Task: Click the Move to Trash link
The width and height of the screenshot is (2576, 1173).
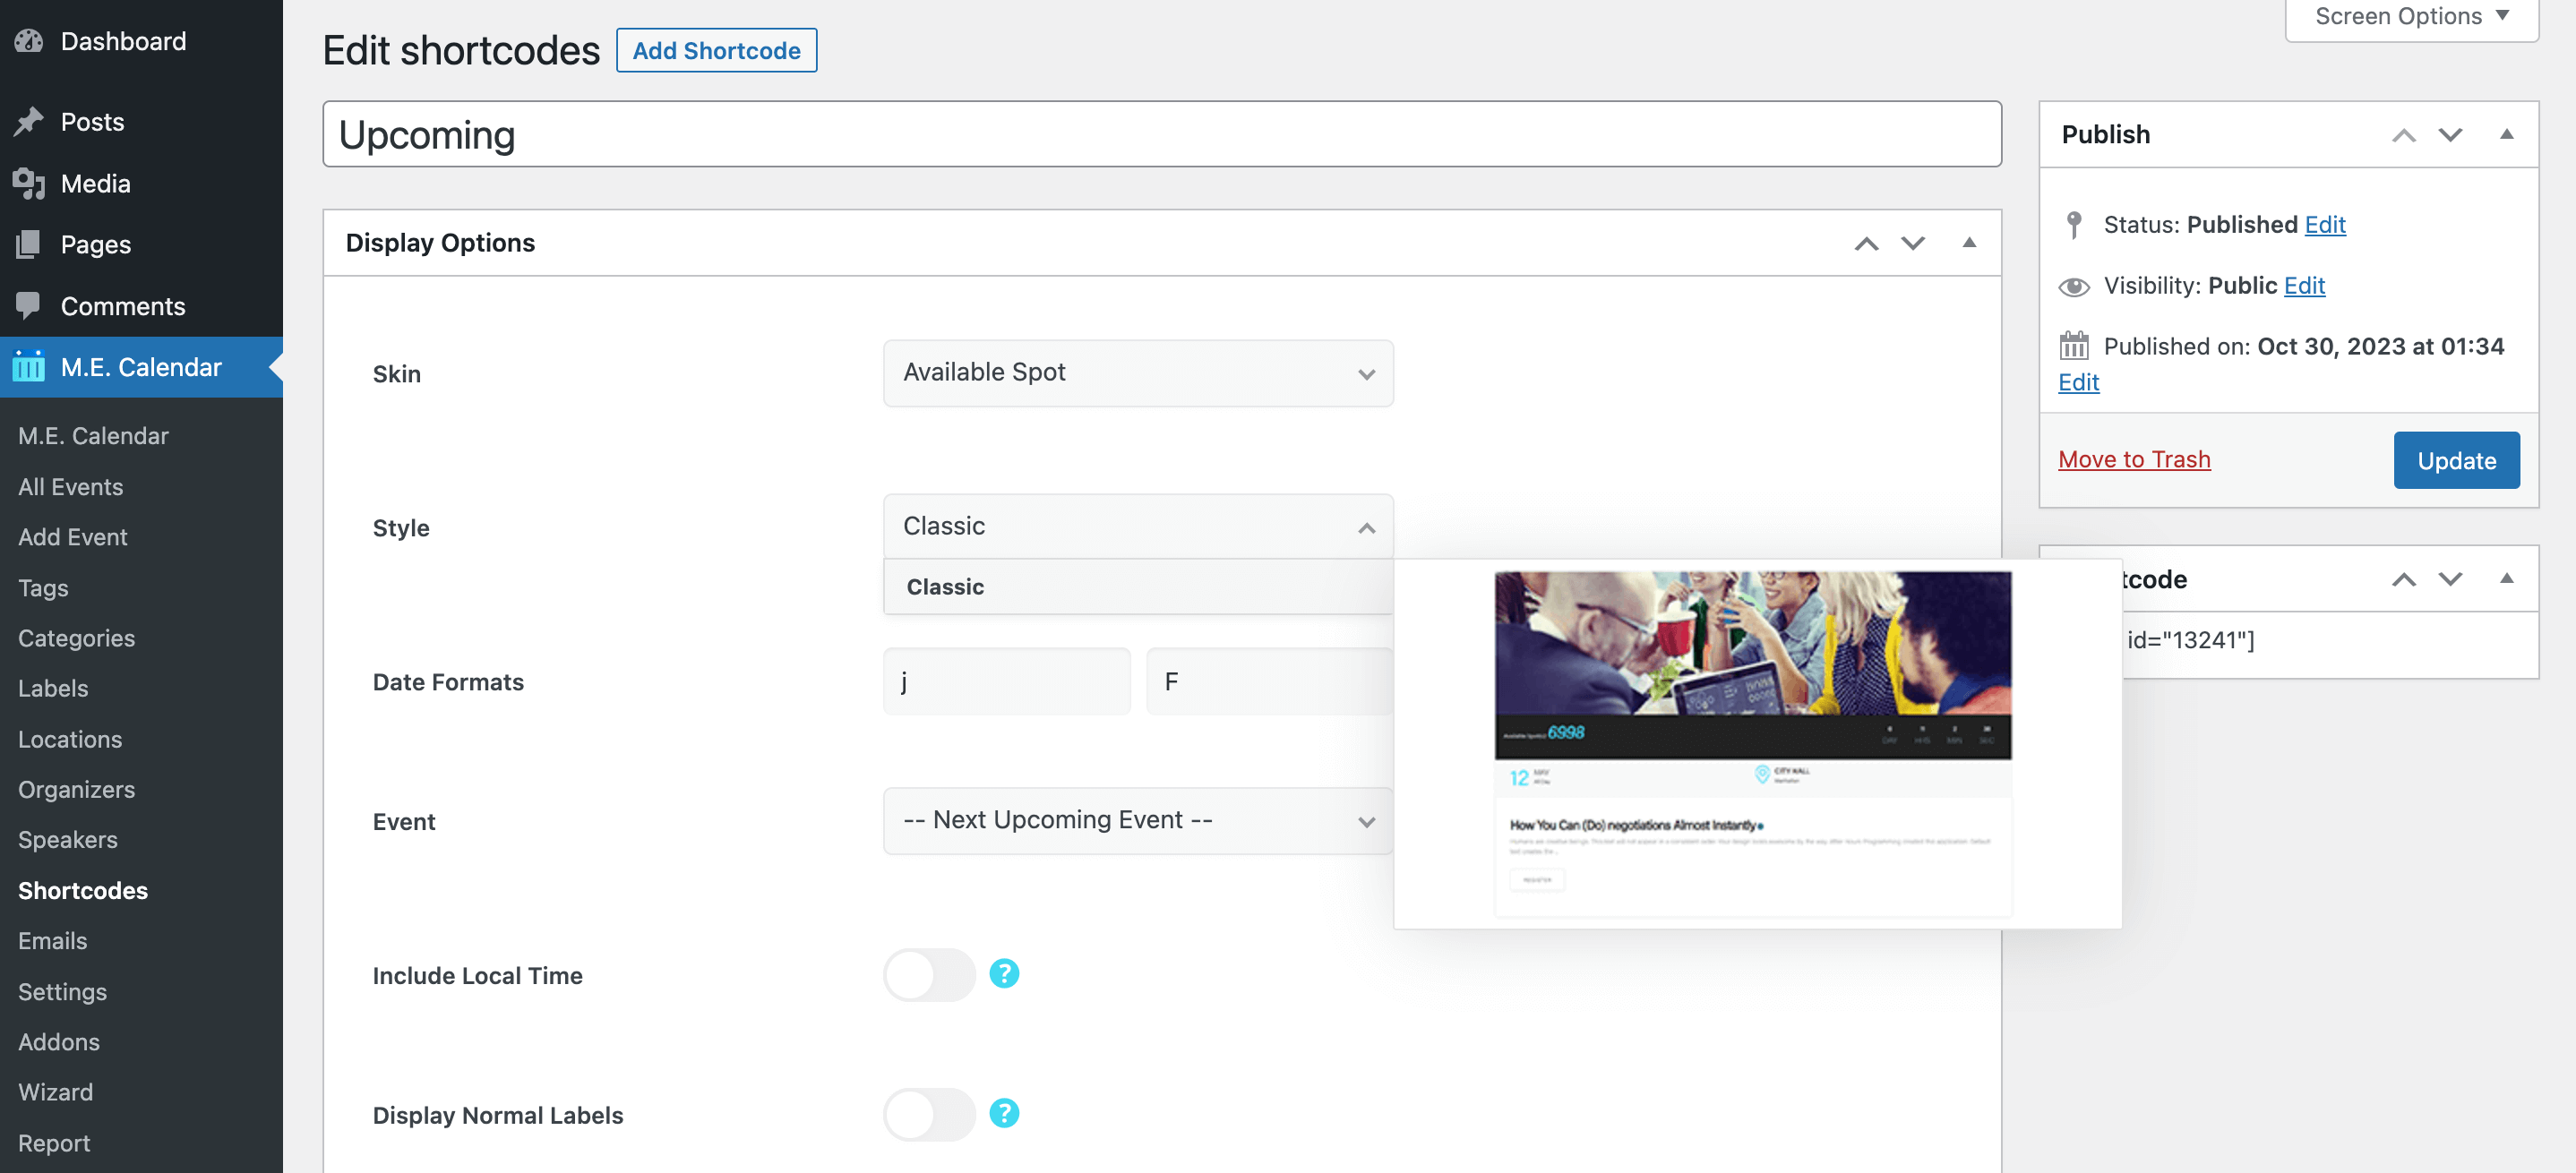Action: [2134, 460]
